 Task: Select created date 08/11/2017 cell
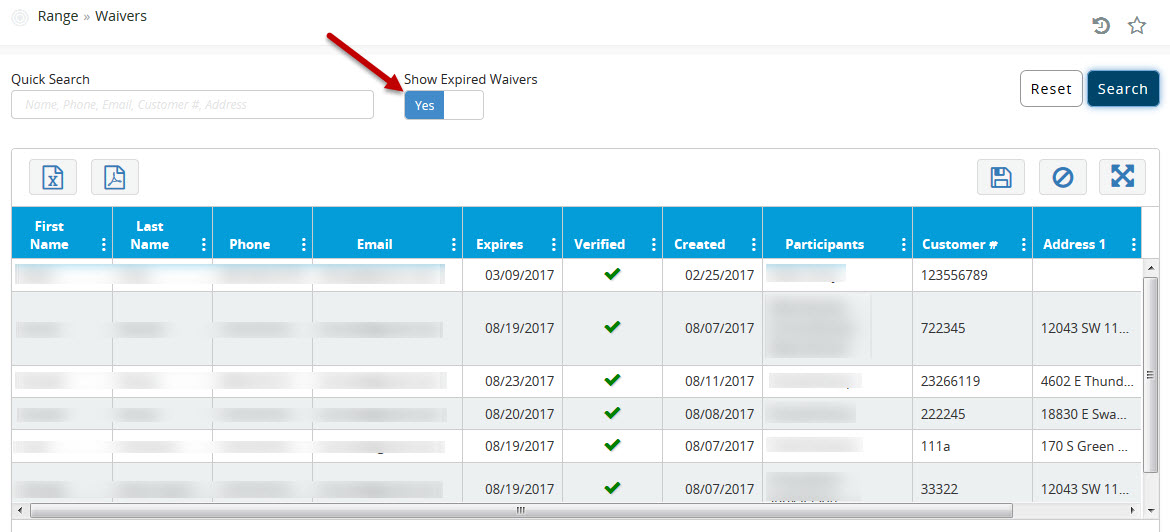[x=713, y=381]
